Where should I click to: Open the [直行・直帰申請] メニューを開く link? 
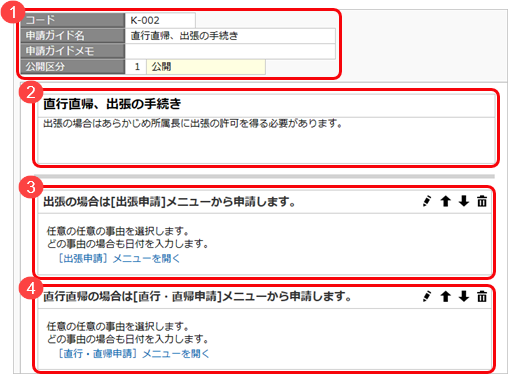point(134,354)
